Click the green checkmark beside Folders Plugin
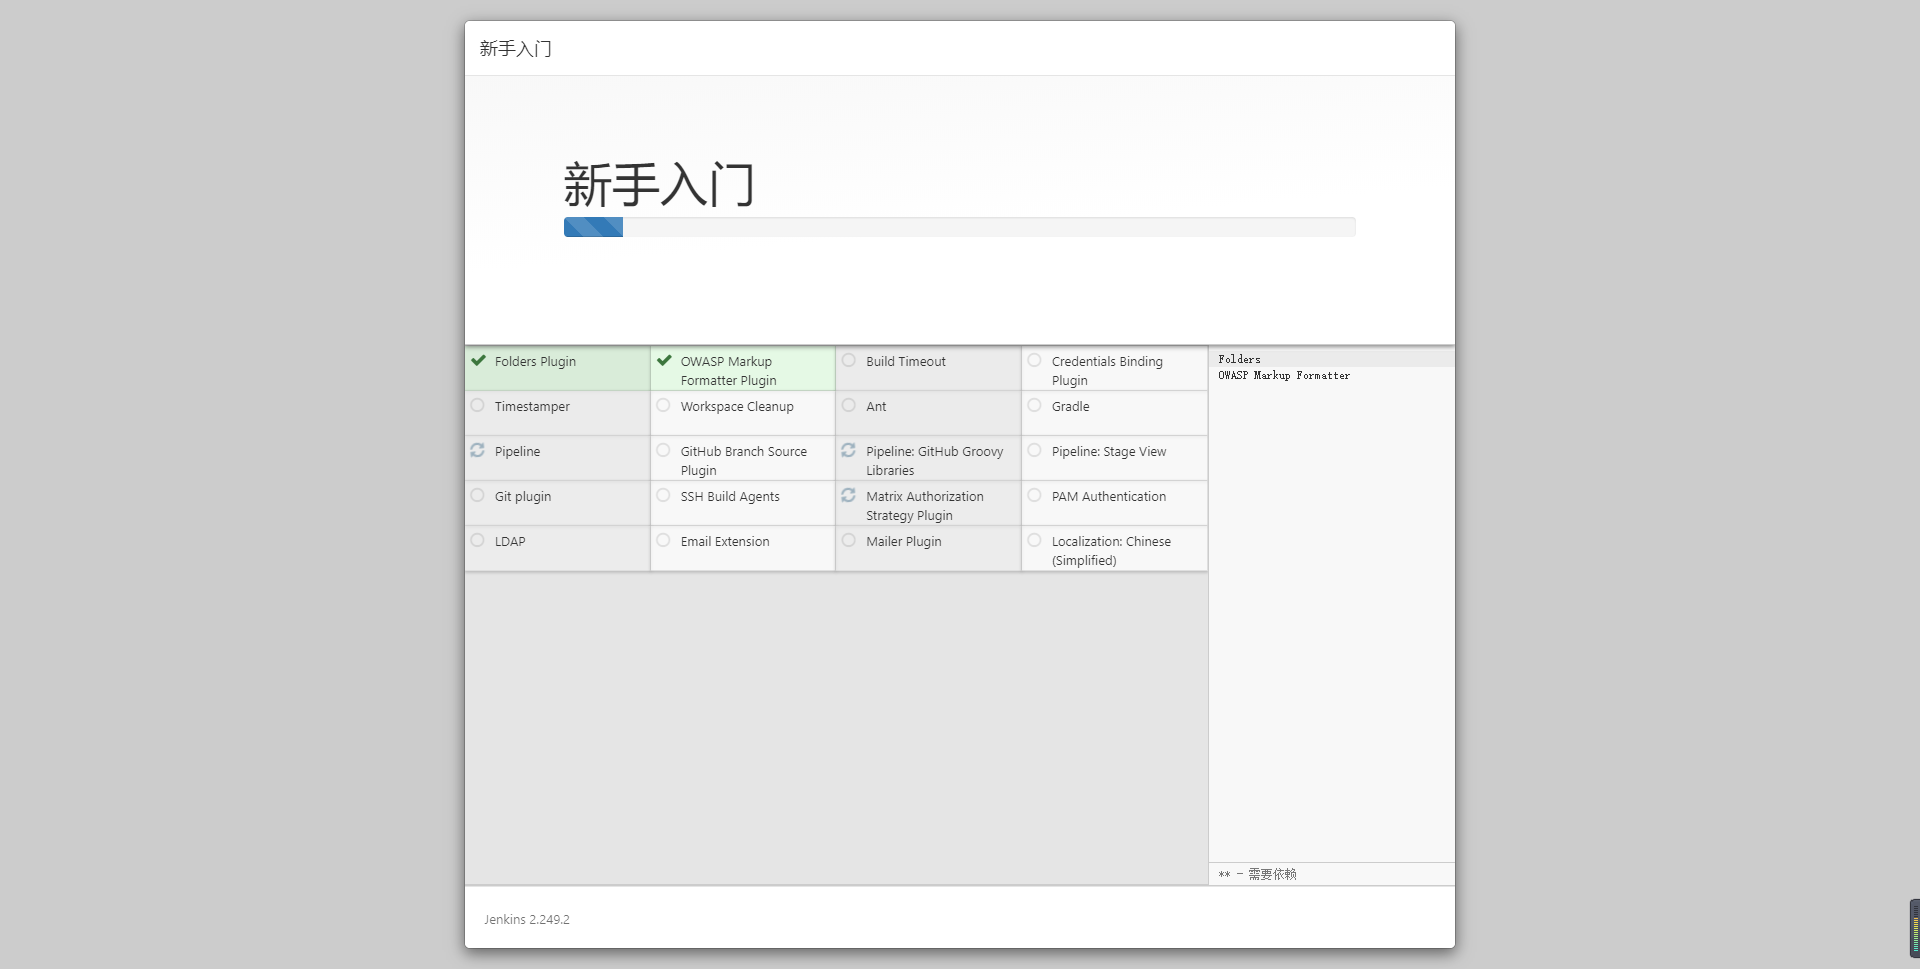 coord(478,361)
